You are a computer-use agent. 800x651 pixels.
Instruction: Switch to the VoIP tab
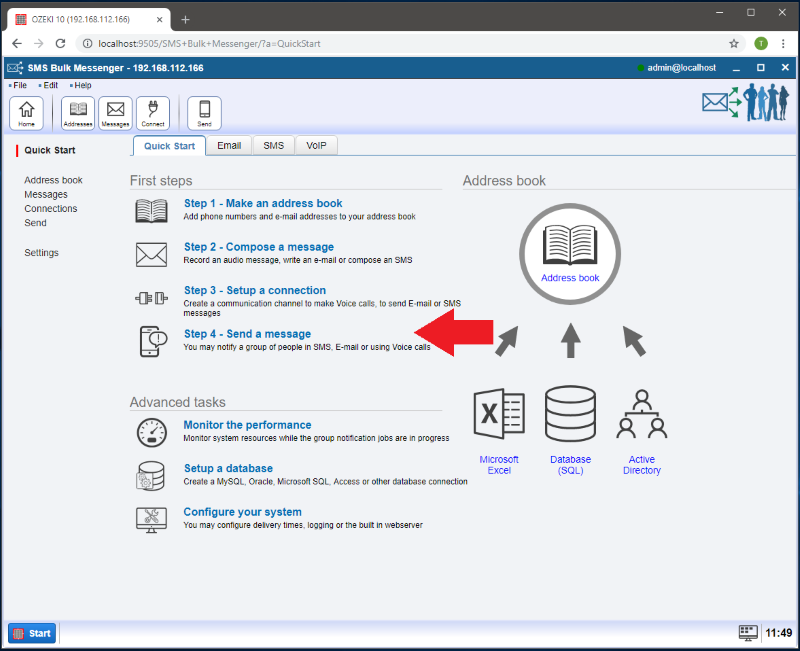(x=316, y=146)
